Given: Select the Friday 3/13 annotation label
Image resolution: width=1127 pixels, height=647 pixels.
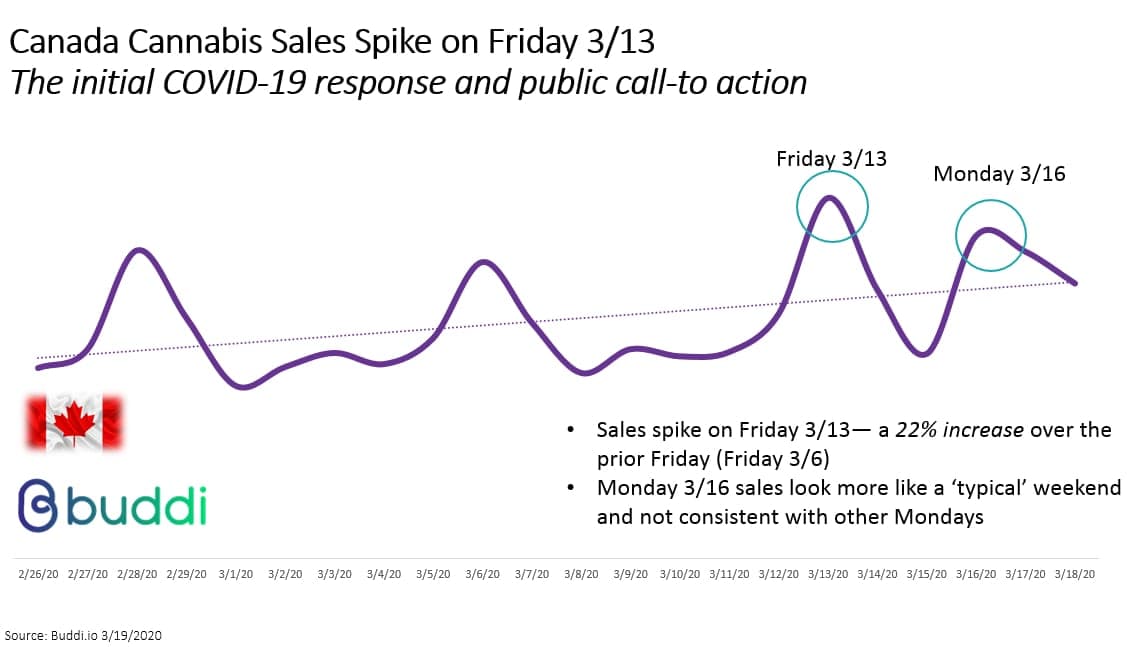Looking at the screenshot, I should [x=831, y=158].
